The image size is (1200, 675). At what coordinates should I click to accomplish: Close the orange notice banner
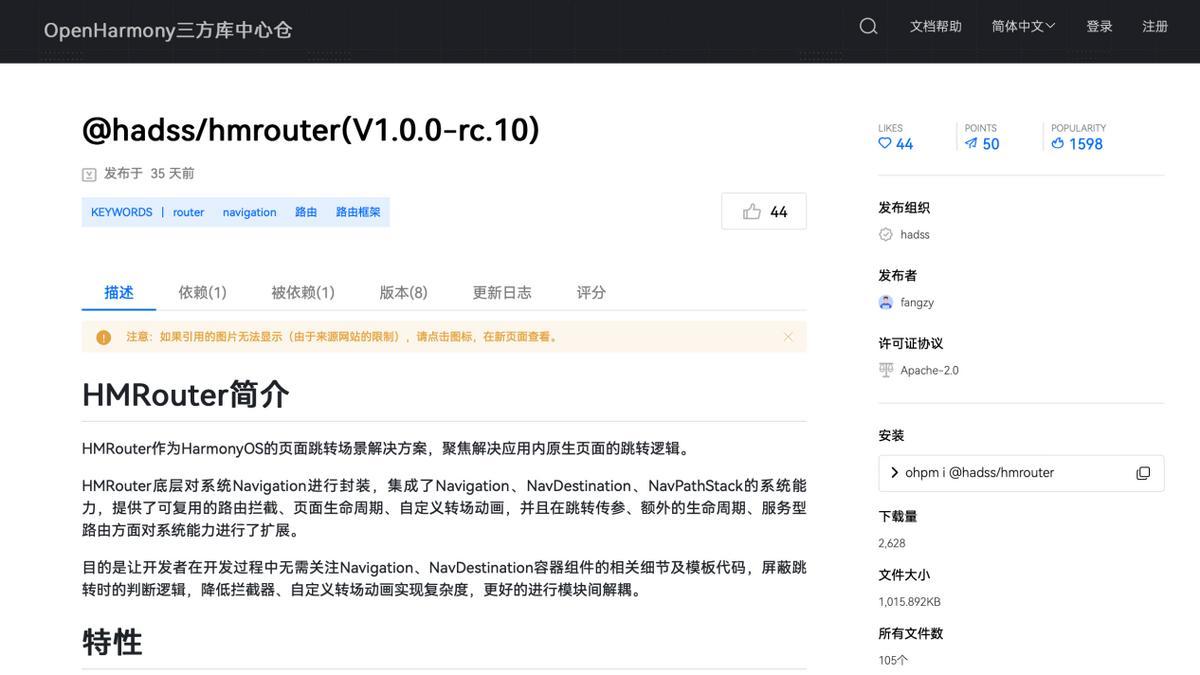click(x=788, y=337)
